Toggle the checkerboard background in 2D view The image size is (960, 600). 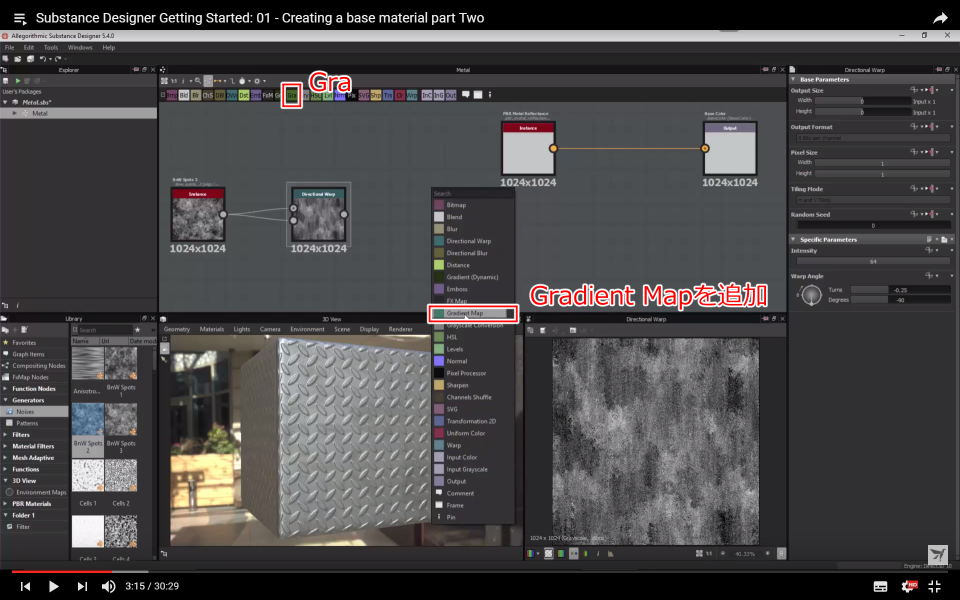pyautogui.click(x=549, y=553)
